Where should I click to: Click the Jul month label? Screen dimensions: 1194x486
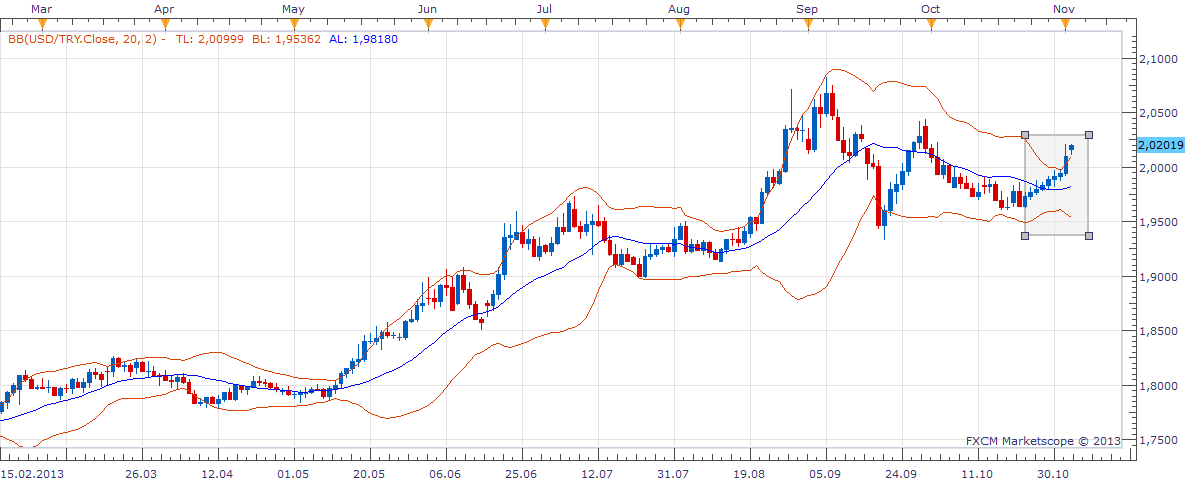point(544,9)
